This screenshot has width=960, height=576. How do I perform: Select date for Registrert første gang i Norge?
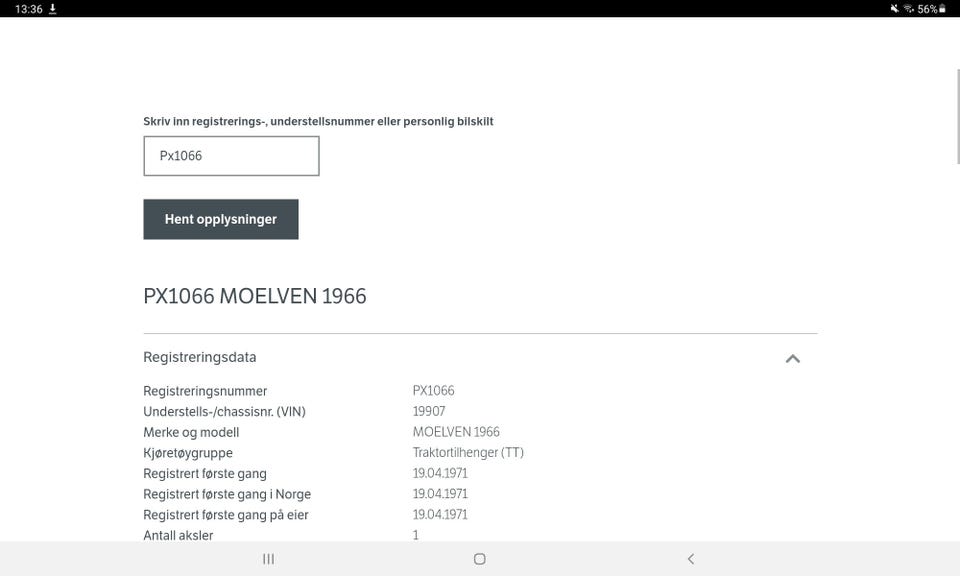pos(440,494)
